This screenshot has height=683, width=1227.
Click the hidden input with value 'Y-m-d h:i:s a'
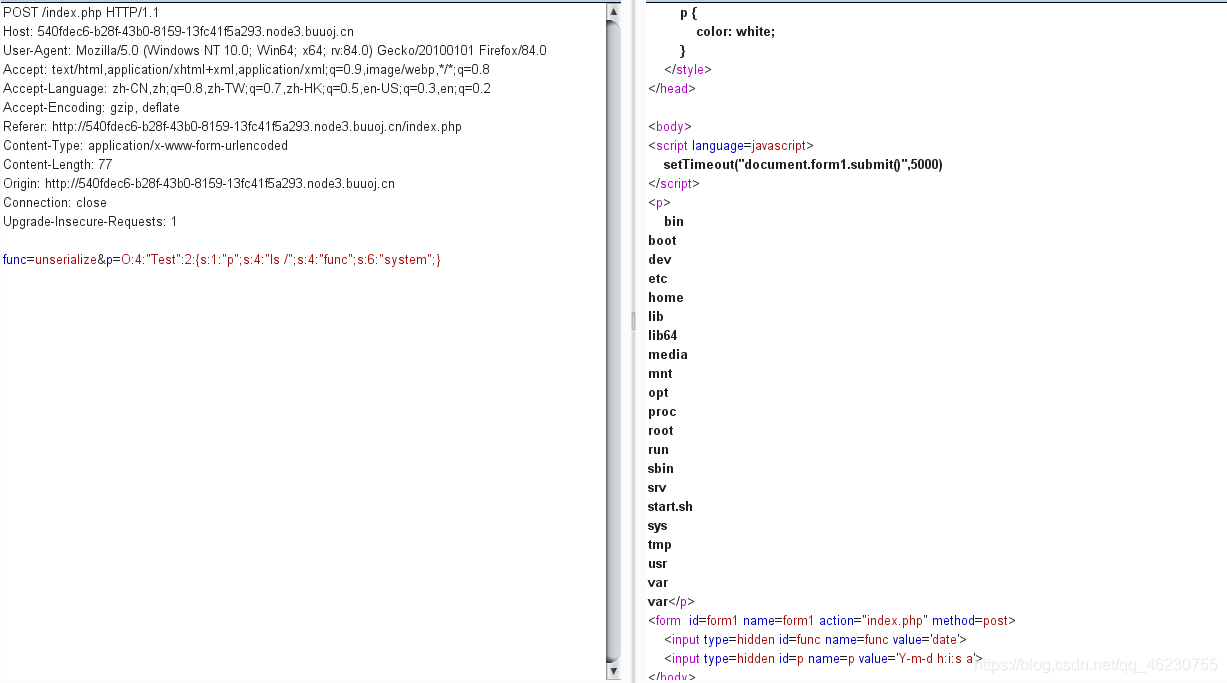pos(823,658)
